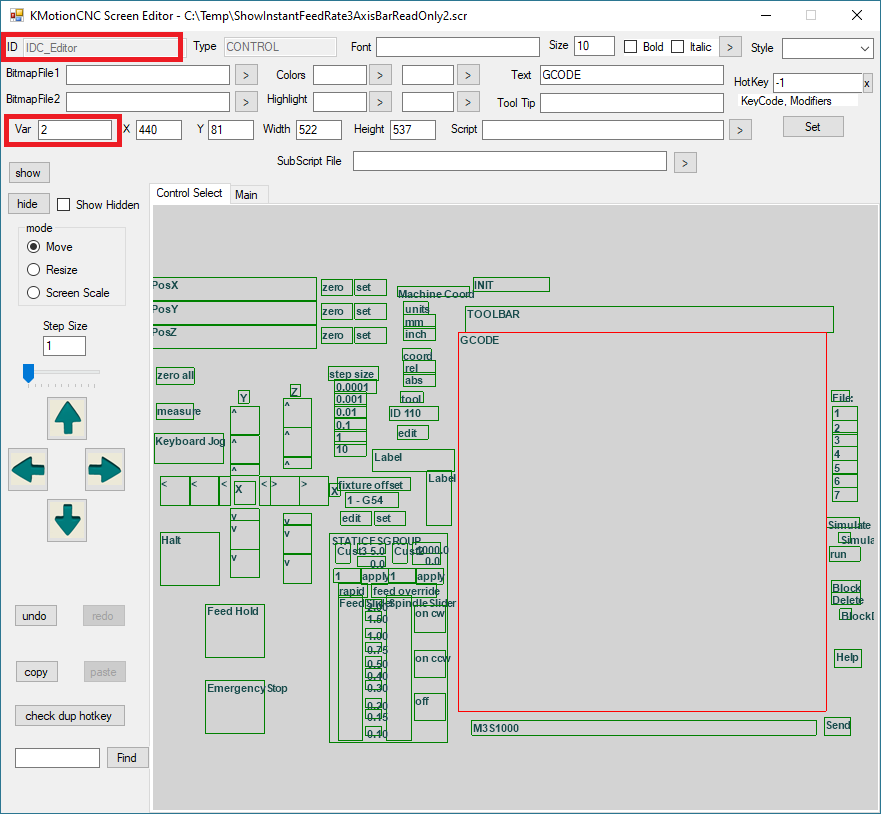Viewport: 881px width, 814px height.
Task: Switch to the Main tab
Action: (246, 195)
